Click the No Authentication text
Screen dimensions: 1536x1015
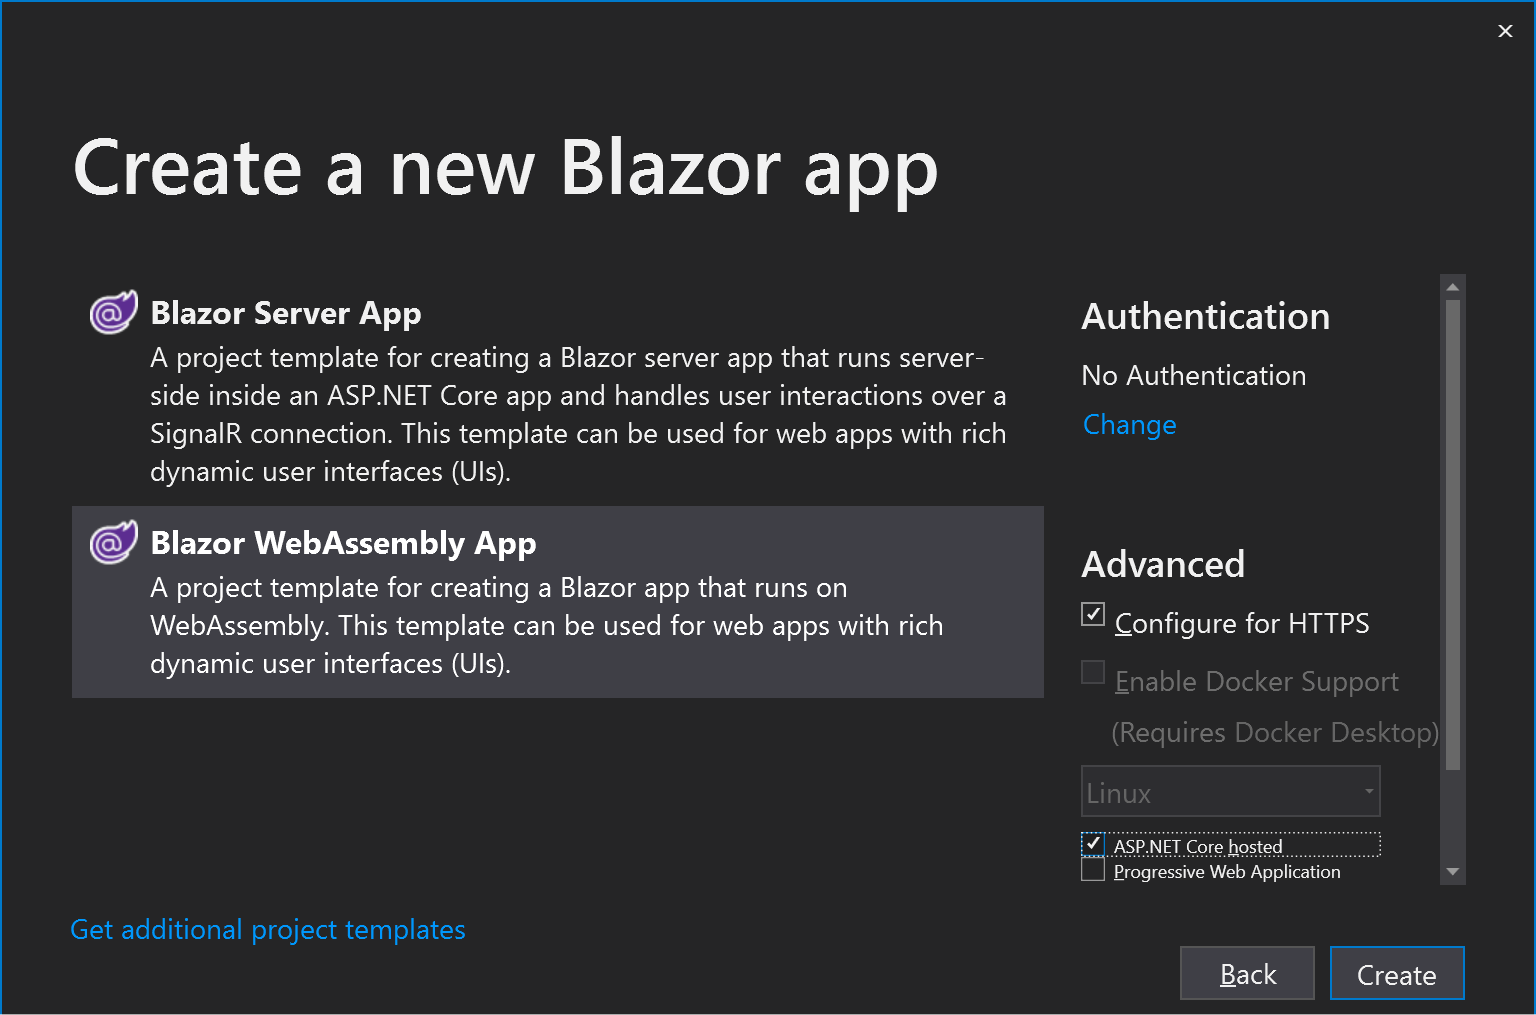1194,375
